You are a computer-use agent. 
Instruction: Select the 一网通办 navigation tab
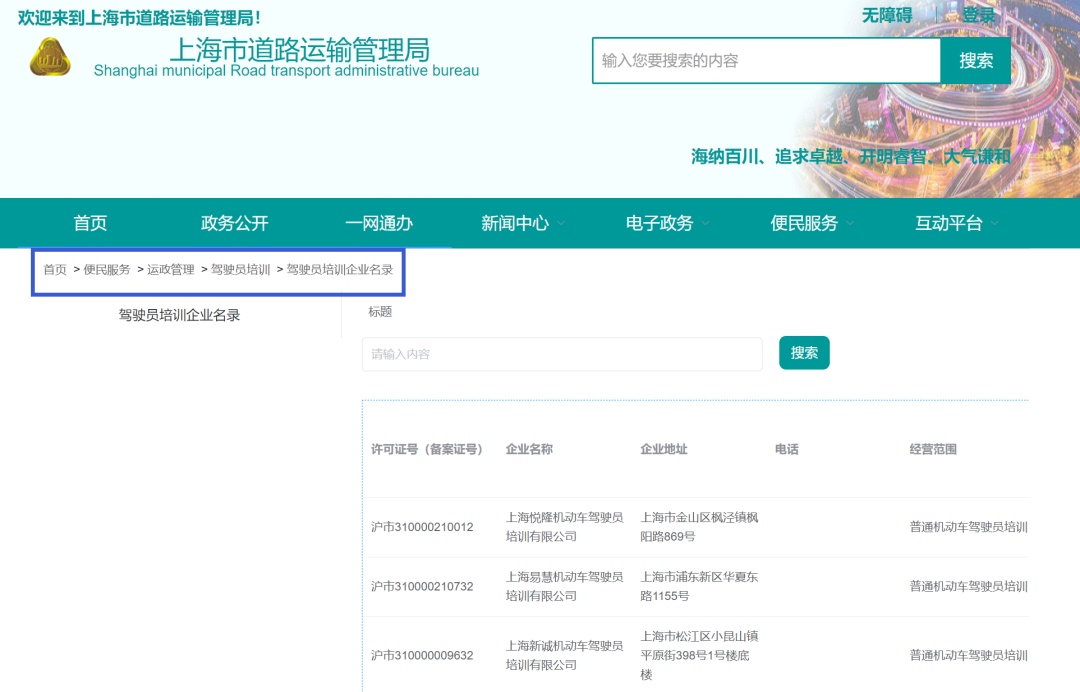coord(379,223)
